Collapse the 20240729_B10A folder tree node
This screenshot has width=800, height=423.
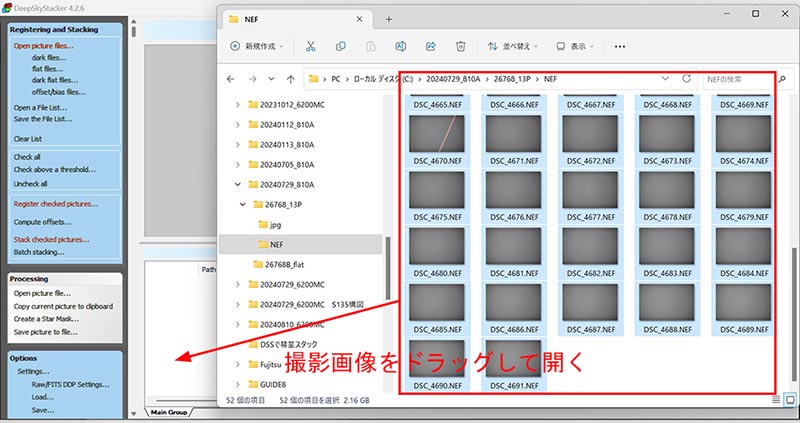(x=237, y=184)
